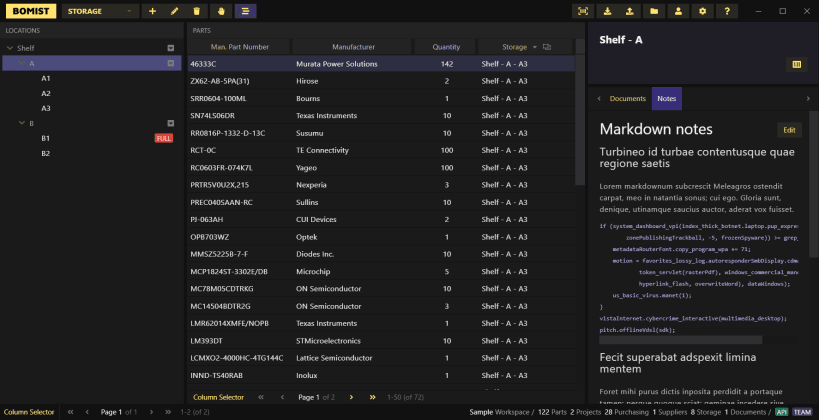The width and height of the screenshot is (819, 420).
Task: Click the edit pencil toolbar icon
Action: pyautogui.click(x=174, y=11)
